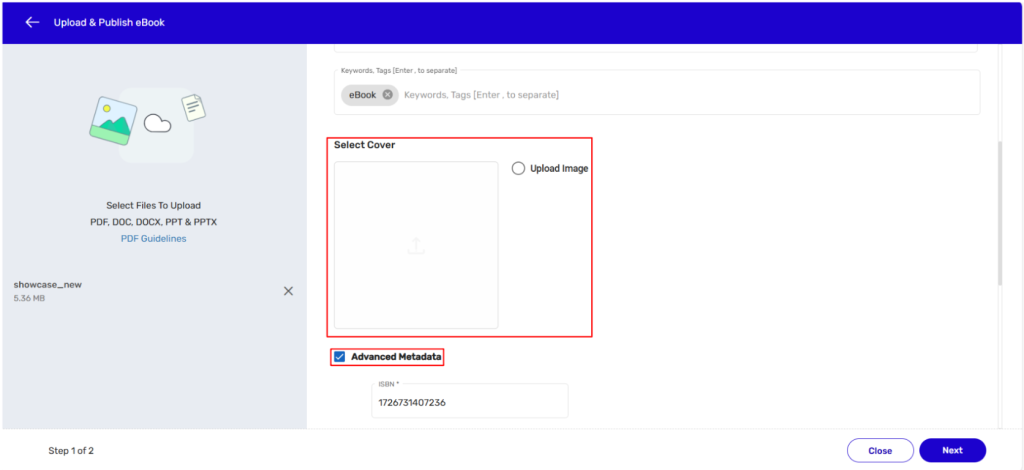Screen dimensions: 1024x470
Task: Uncheck the Advanced Metadata checkbox
Action: [340, 357]
